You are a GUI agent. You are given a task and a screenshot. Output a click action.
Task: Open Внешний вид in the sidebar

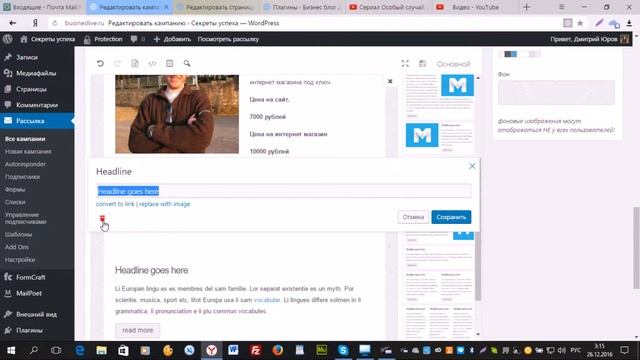(x=37, y=314)
